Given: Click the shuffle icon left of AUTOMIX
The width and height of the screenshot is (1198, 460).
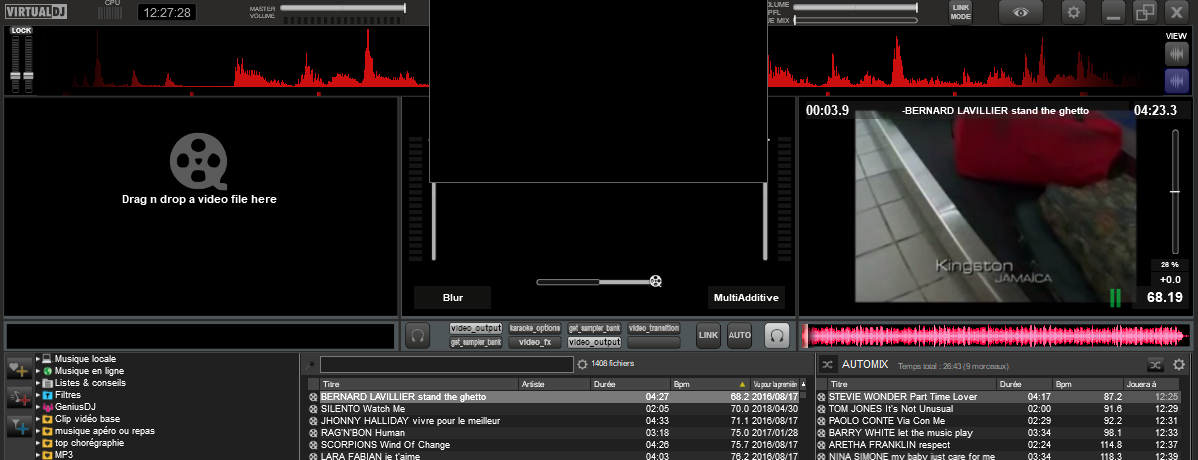Looking at the screenshot, I should 828,365.
